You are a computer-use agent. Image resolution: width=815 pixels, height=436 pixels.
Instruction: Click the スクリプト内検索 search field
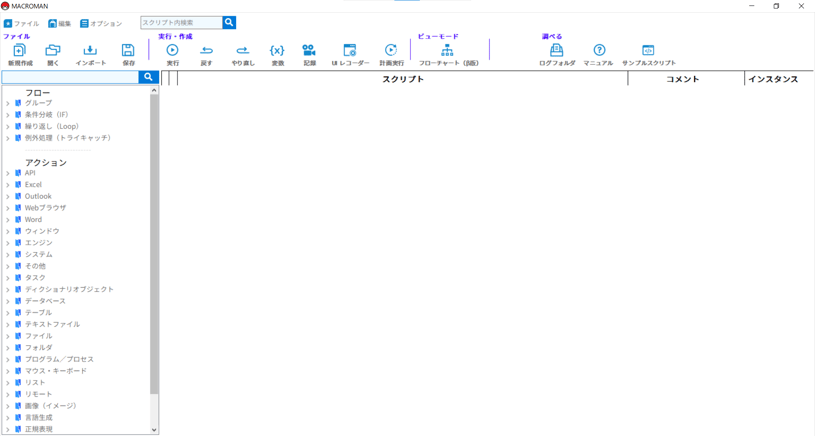(x=181, y=22)
